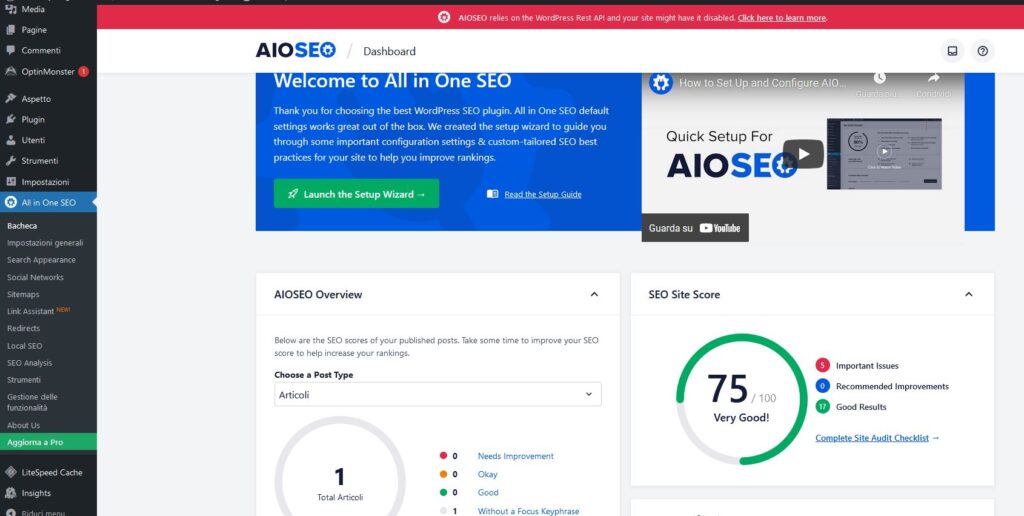The width and height of the screenshot is (1024, 516).
Task: Open Read the Setup Guide link
Action: point(543,194)
